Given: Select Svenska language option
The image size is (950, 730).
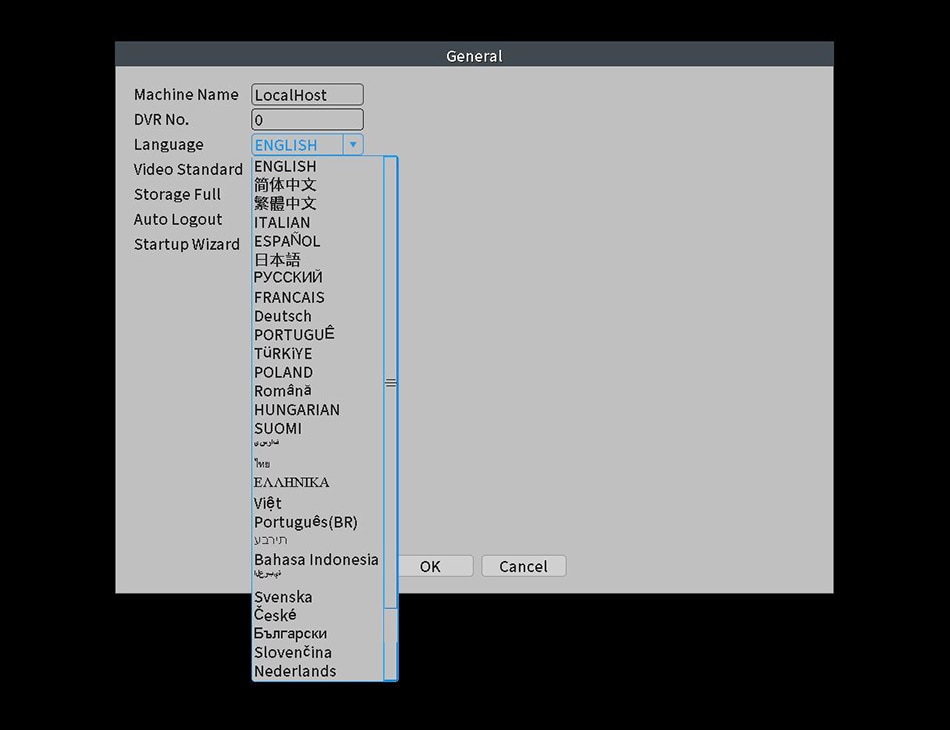Looking at the screenshot, I should tap(284, 597).
